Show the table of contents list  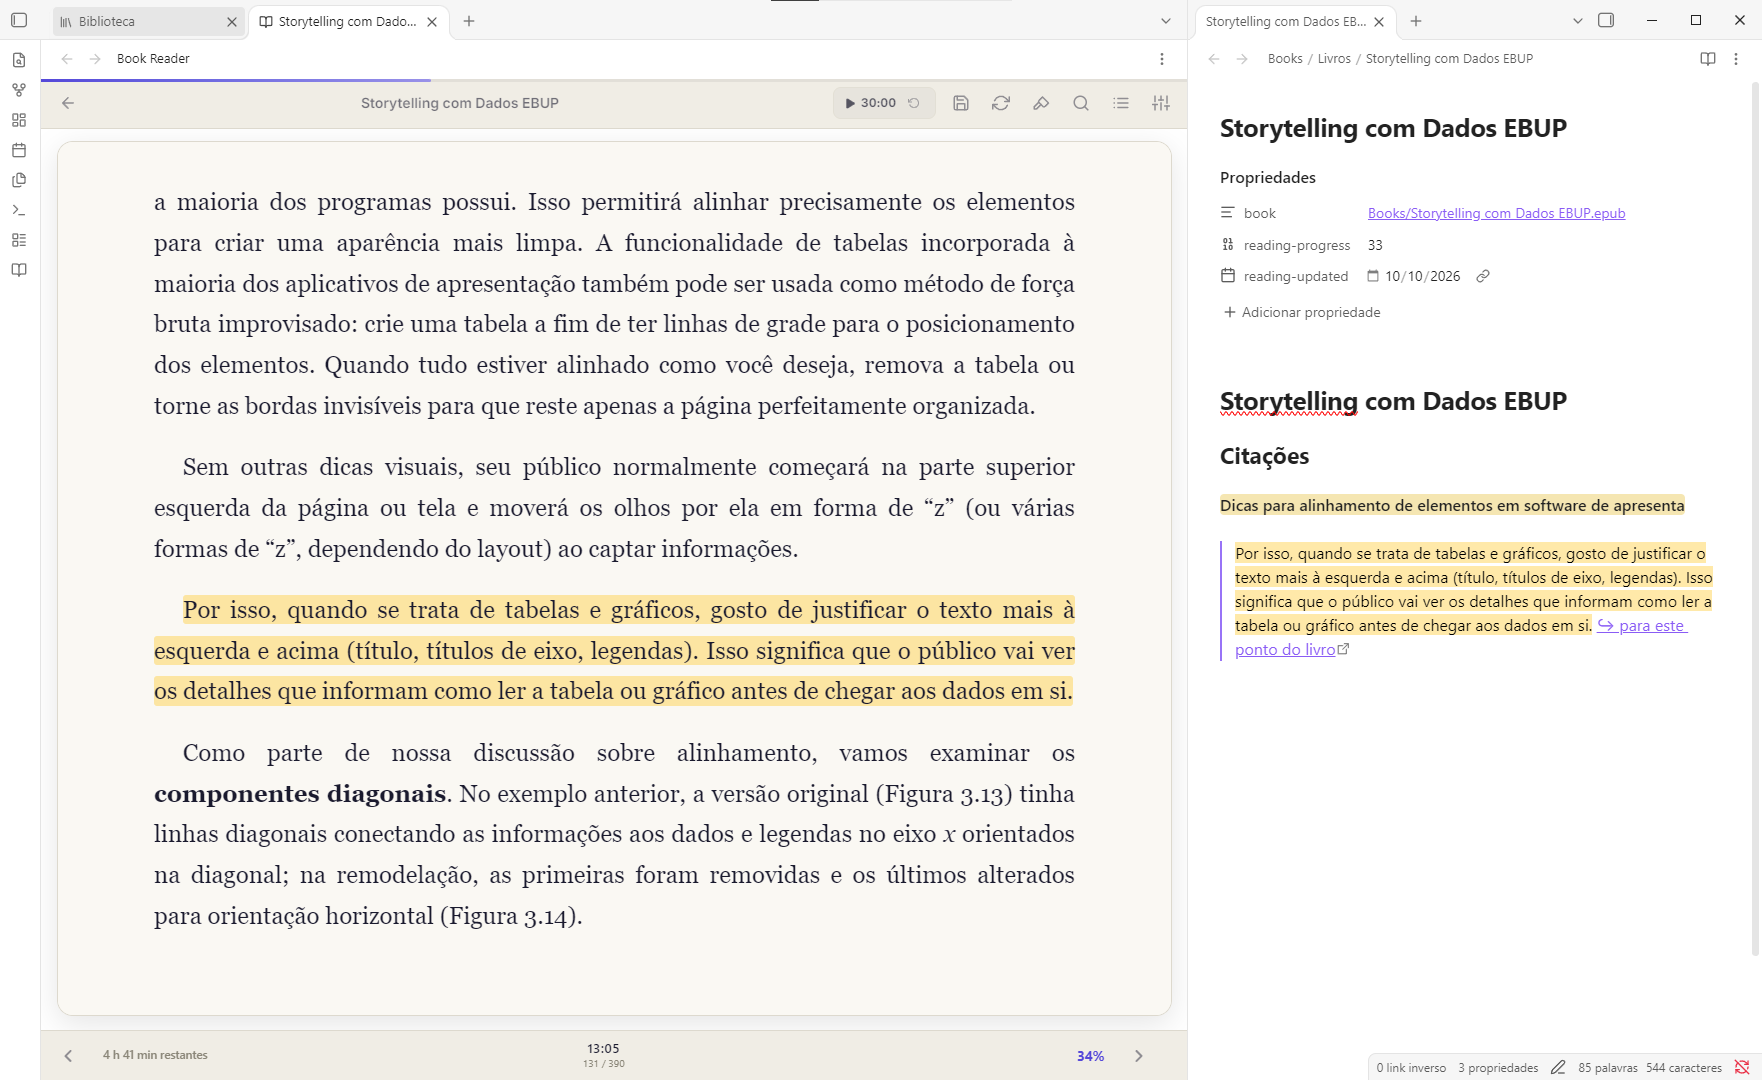pyautogui.click(x=1121, y=103)
